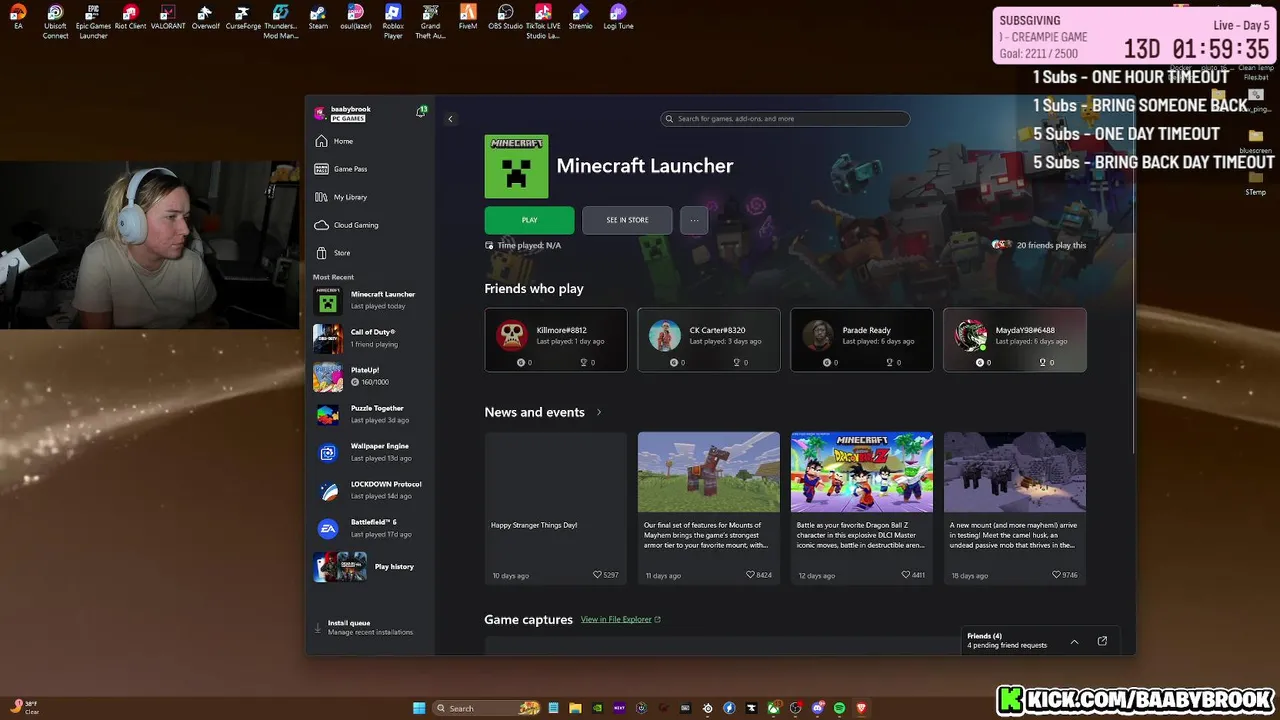Click the taskbar Search box
Viewport: 1280px width, 720px height.
tap(488, 708)
